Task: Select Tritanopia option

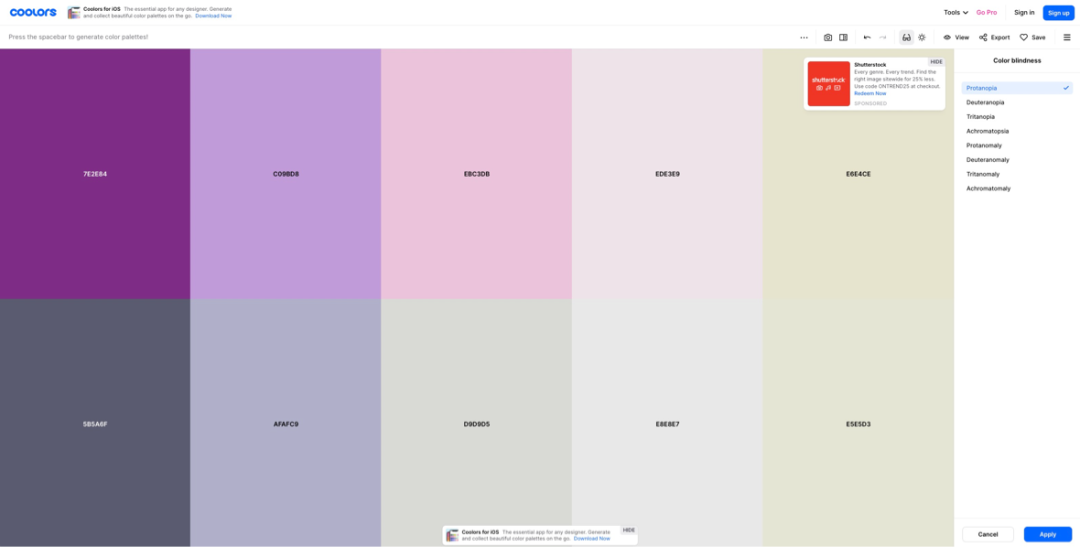Action: click(x=1017, y=116)
